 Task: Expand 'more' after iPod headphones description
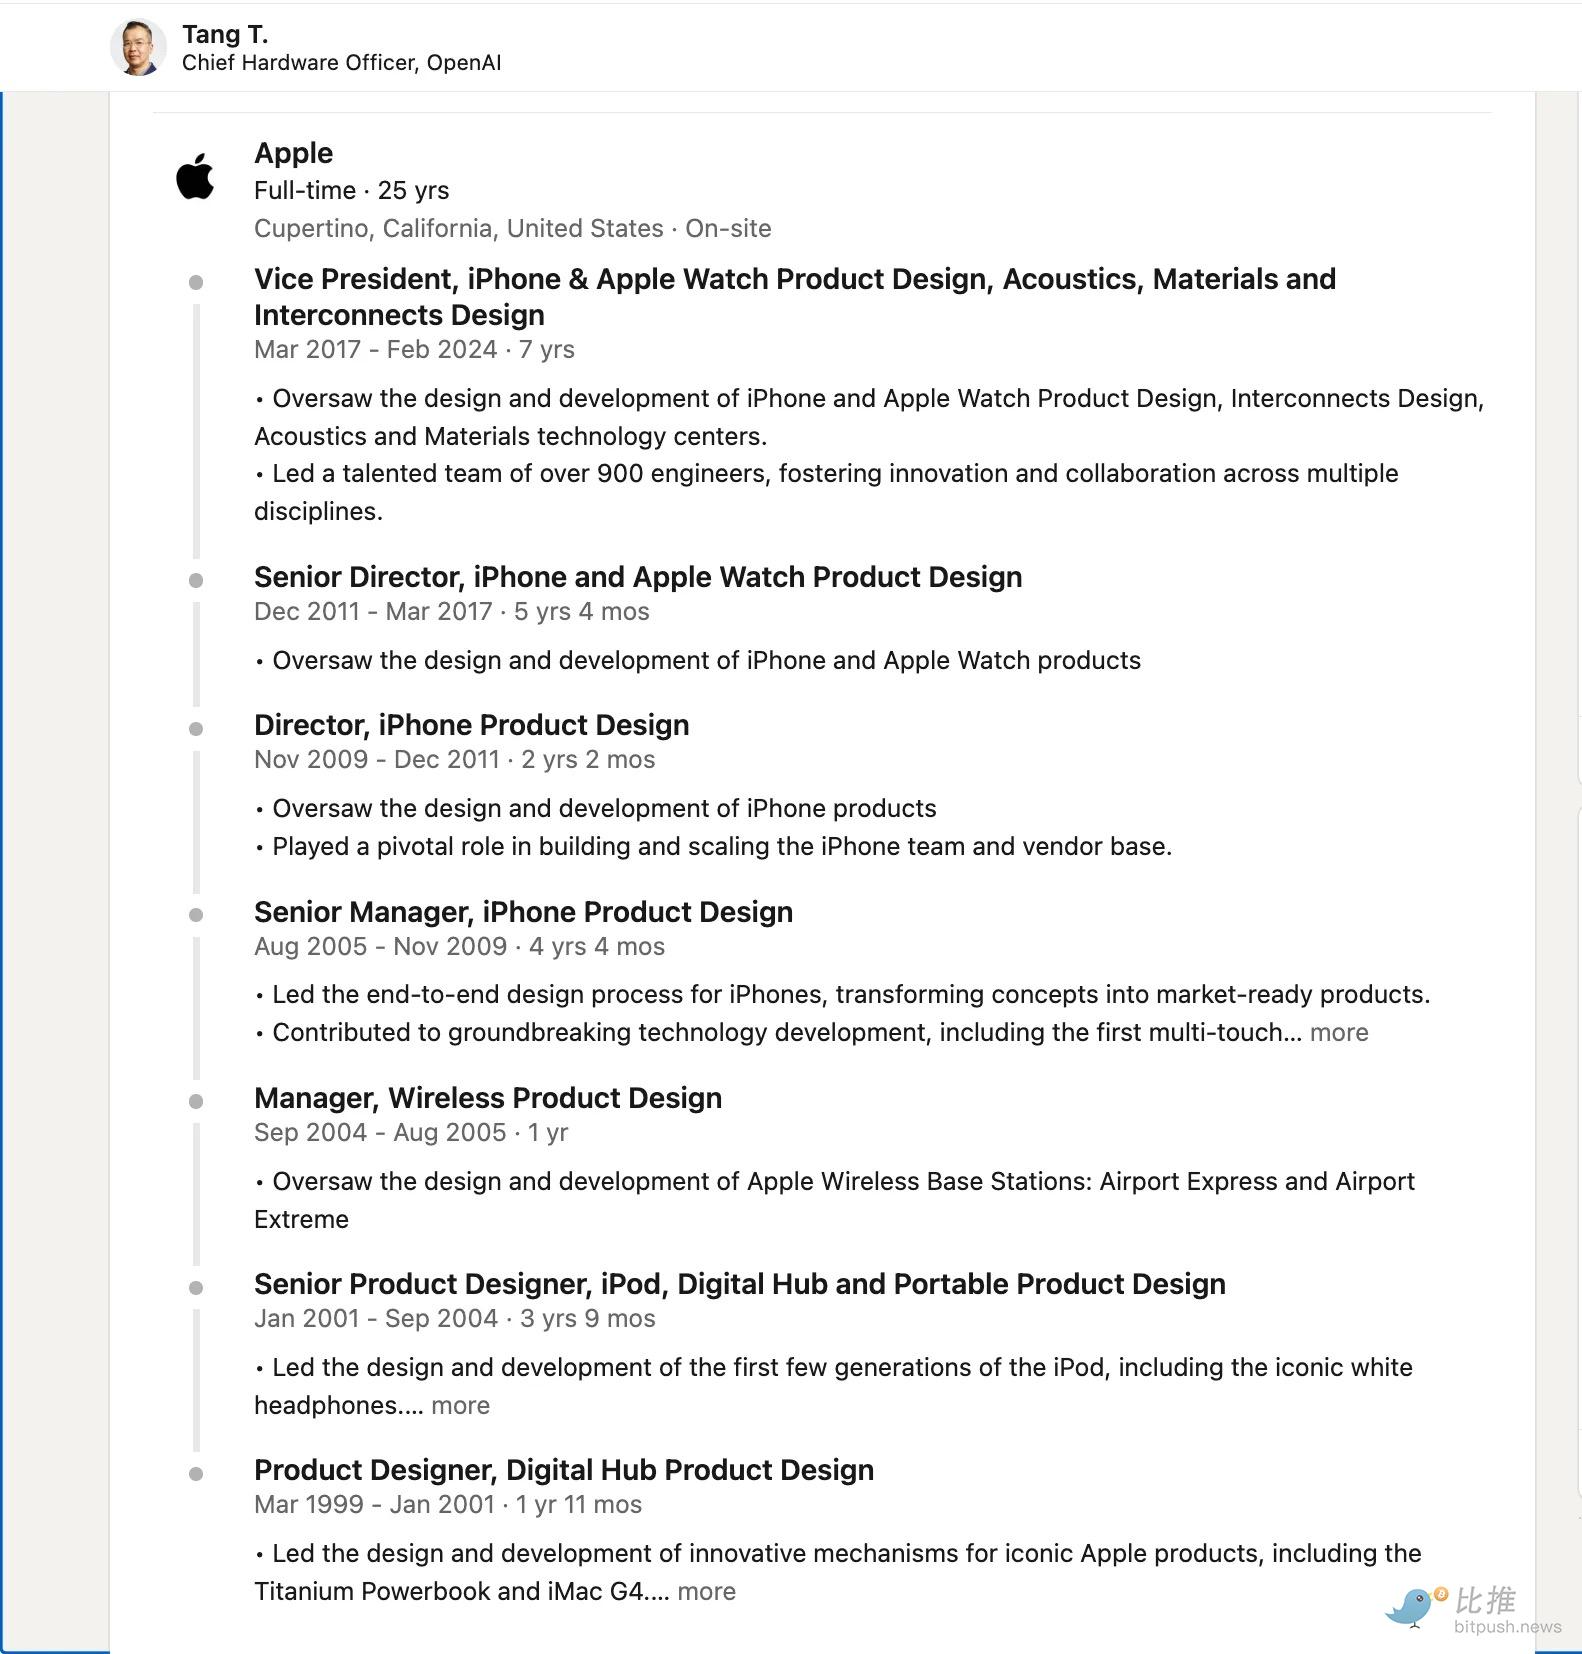coord(460,1405)
